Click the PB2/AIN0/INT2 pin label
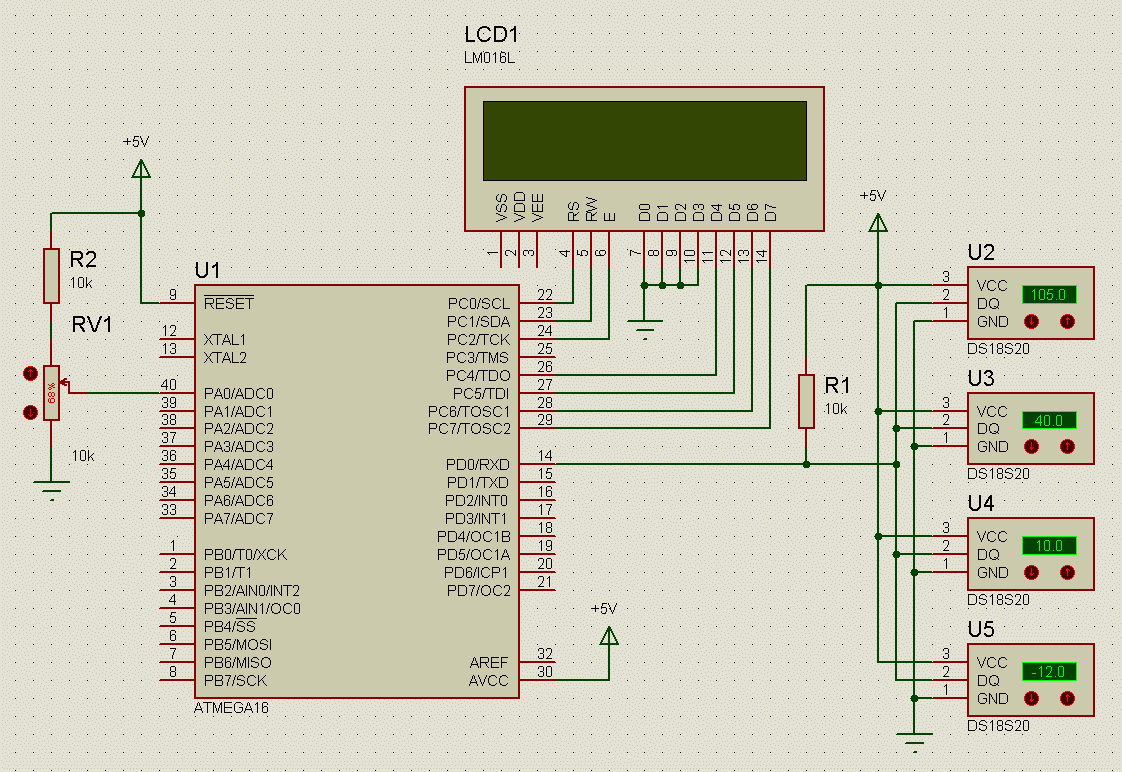Screen dimensions: 1122x772 [252, 591]
